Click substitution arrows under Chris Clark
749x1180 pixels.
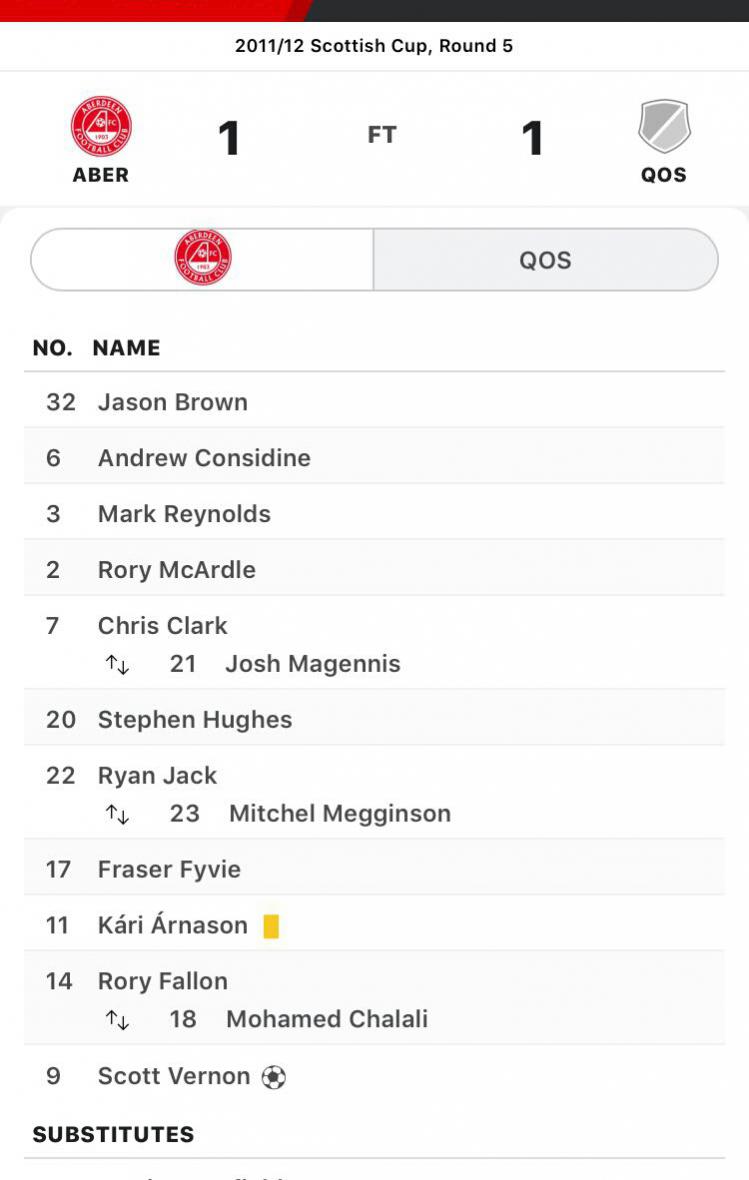(117, 665)
